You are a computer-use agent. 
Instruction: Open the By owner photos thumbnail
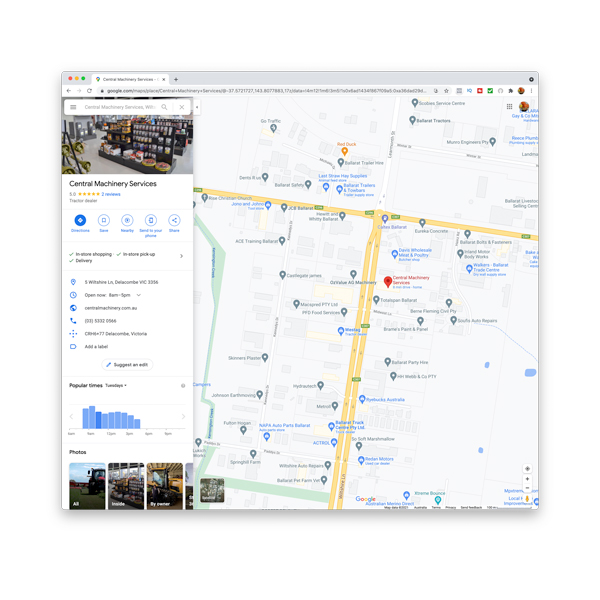click(165, 486)
